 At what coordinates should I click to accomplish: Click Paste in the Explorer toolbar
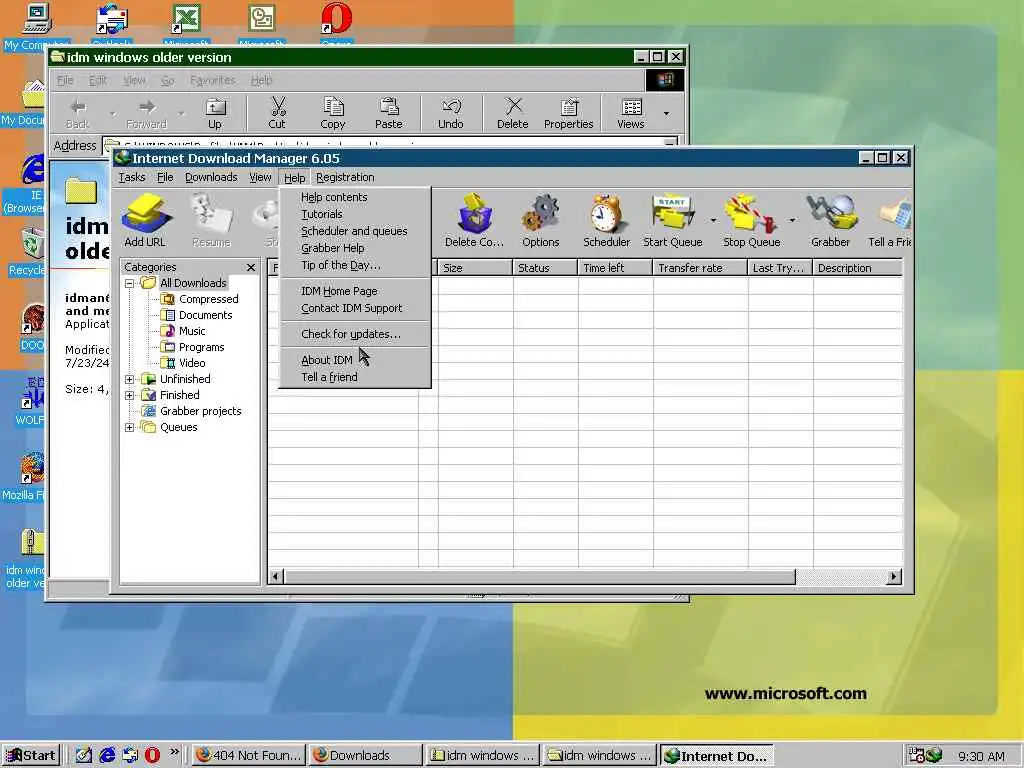(389, 113)
